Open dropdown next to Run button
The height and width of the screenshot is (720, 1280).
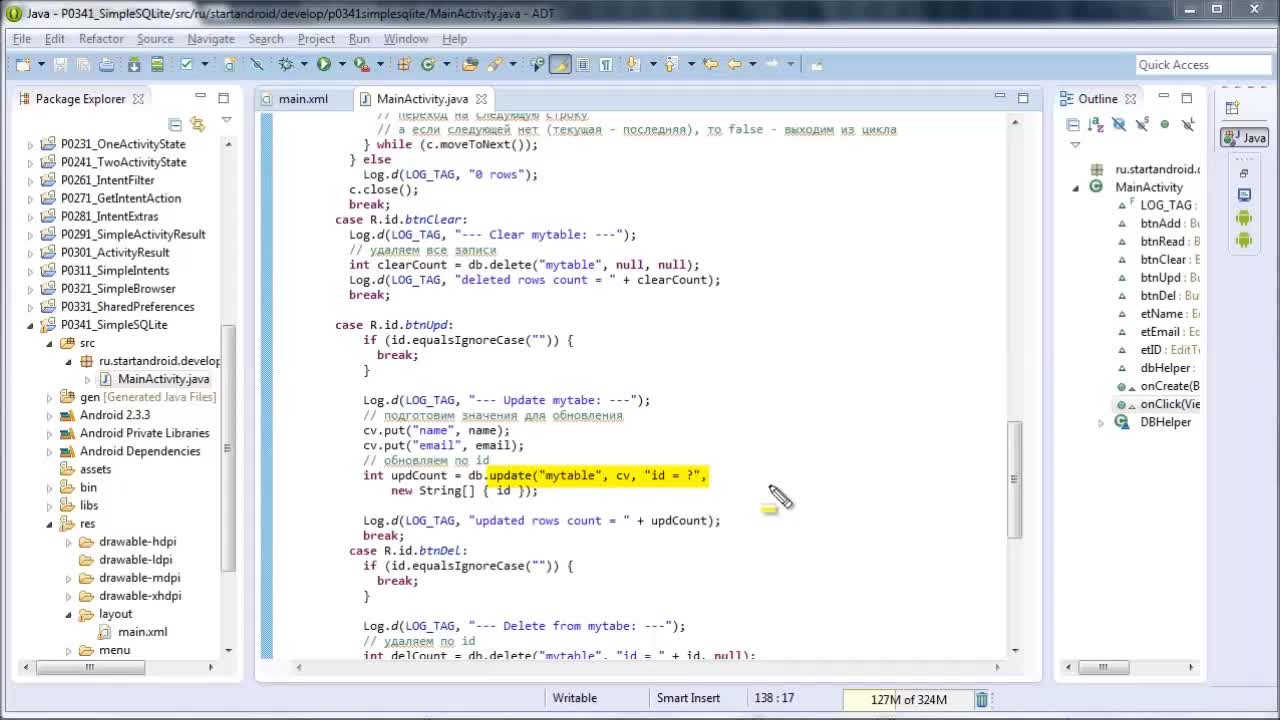(x=342, y=65)
